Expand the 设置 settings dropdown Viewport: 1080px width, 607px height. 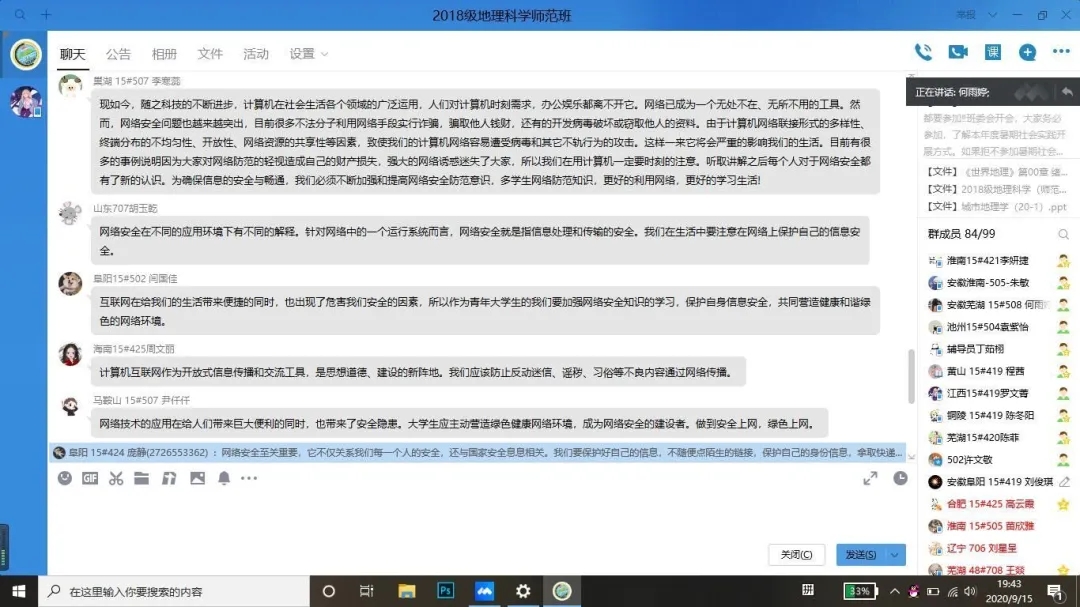[308, 54]
